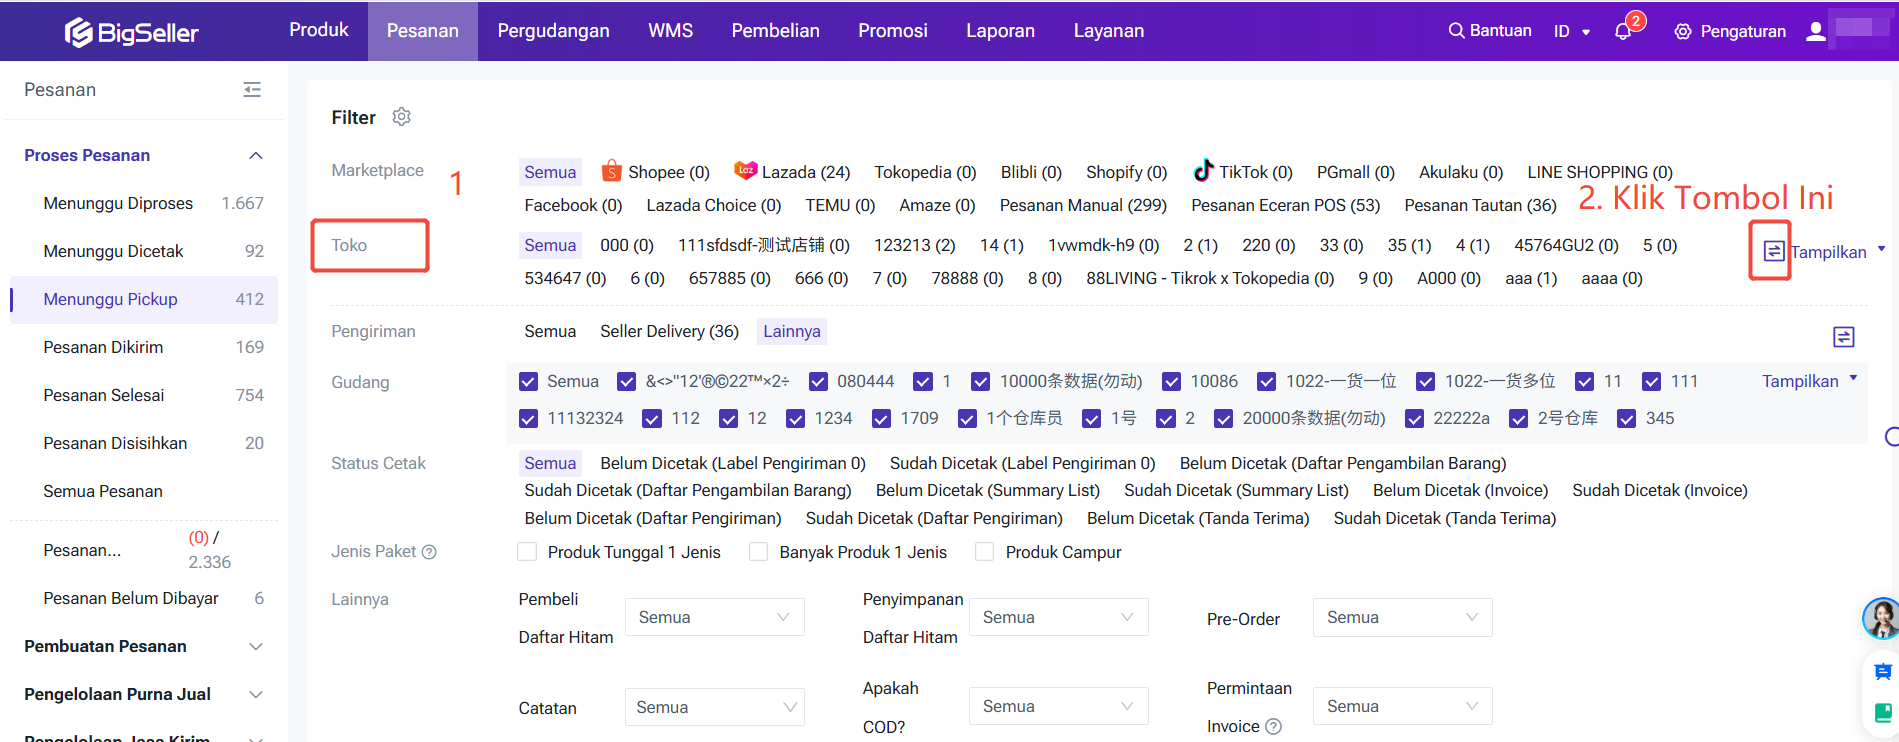The image size is (1899, 742).
Task: Enable Produk Tunggal 1 Jenis checkbox
Action: pos(527,552)
